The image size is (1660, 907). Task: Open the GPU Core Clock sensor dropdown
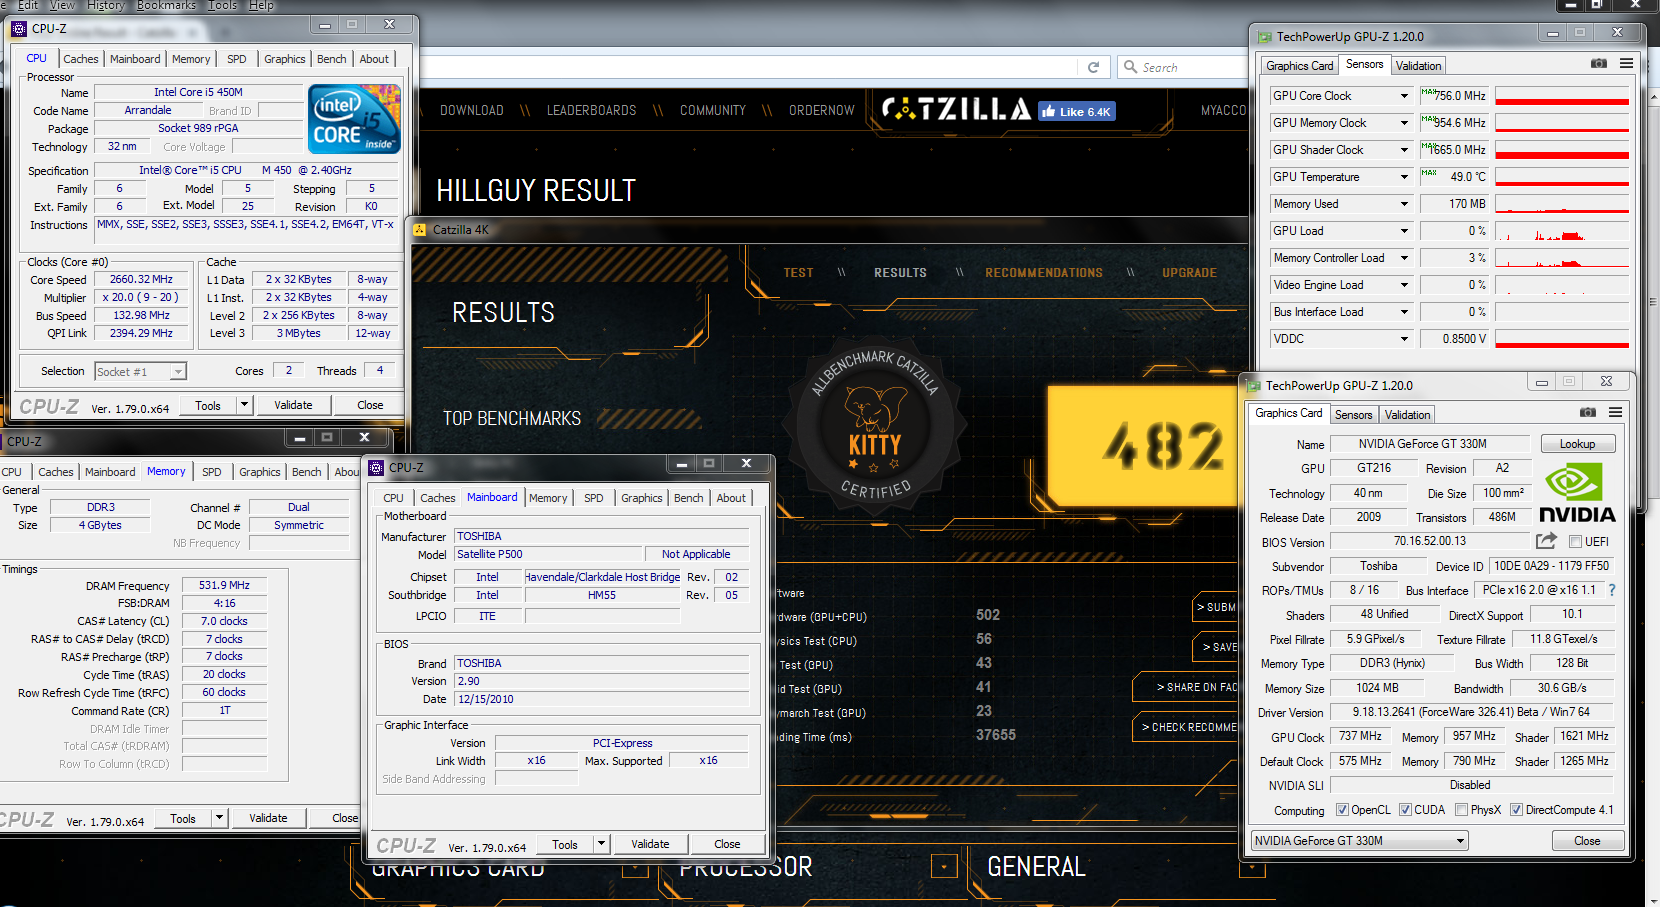pos(1404,96)
